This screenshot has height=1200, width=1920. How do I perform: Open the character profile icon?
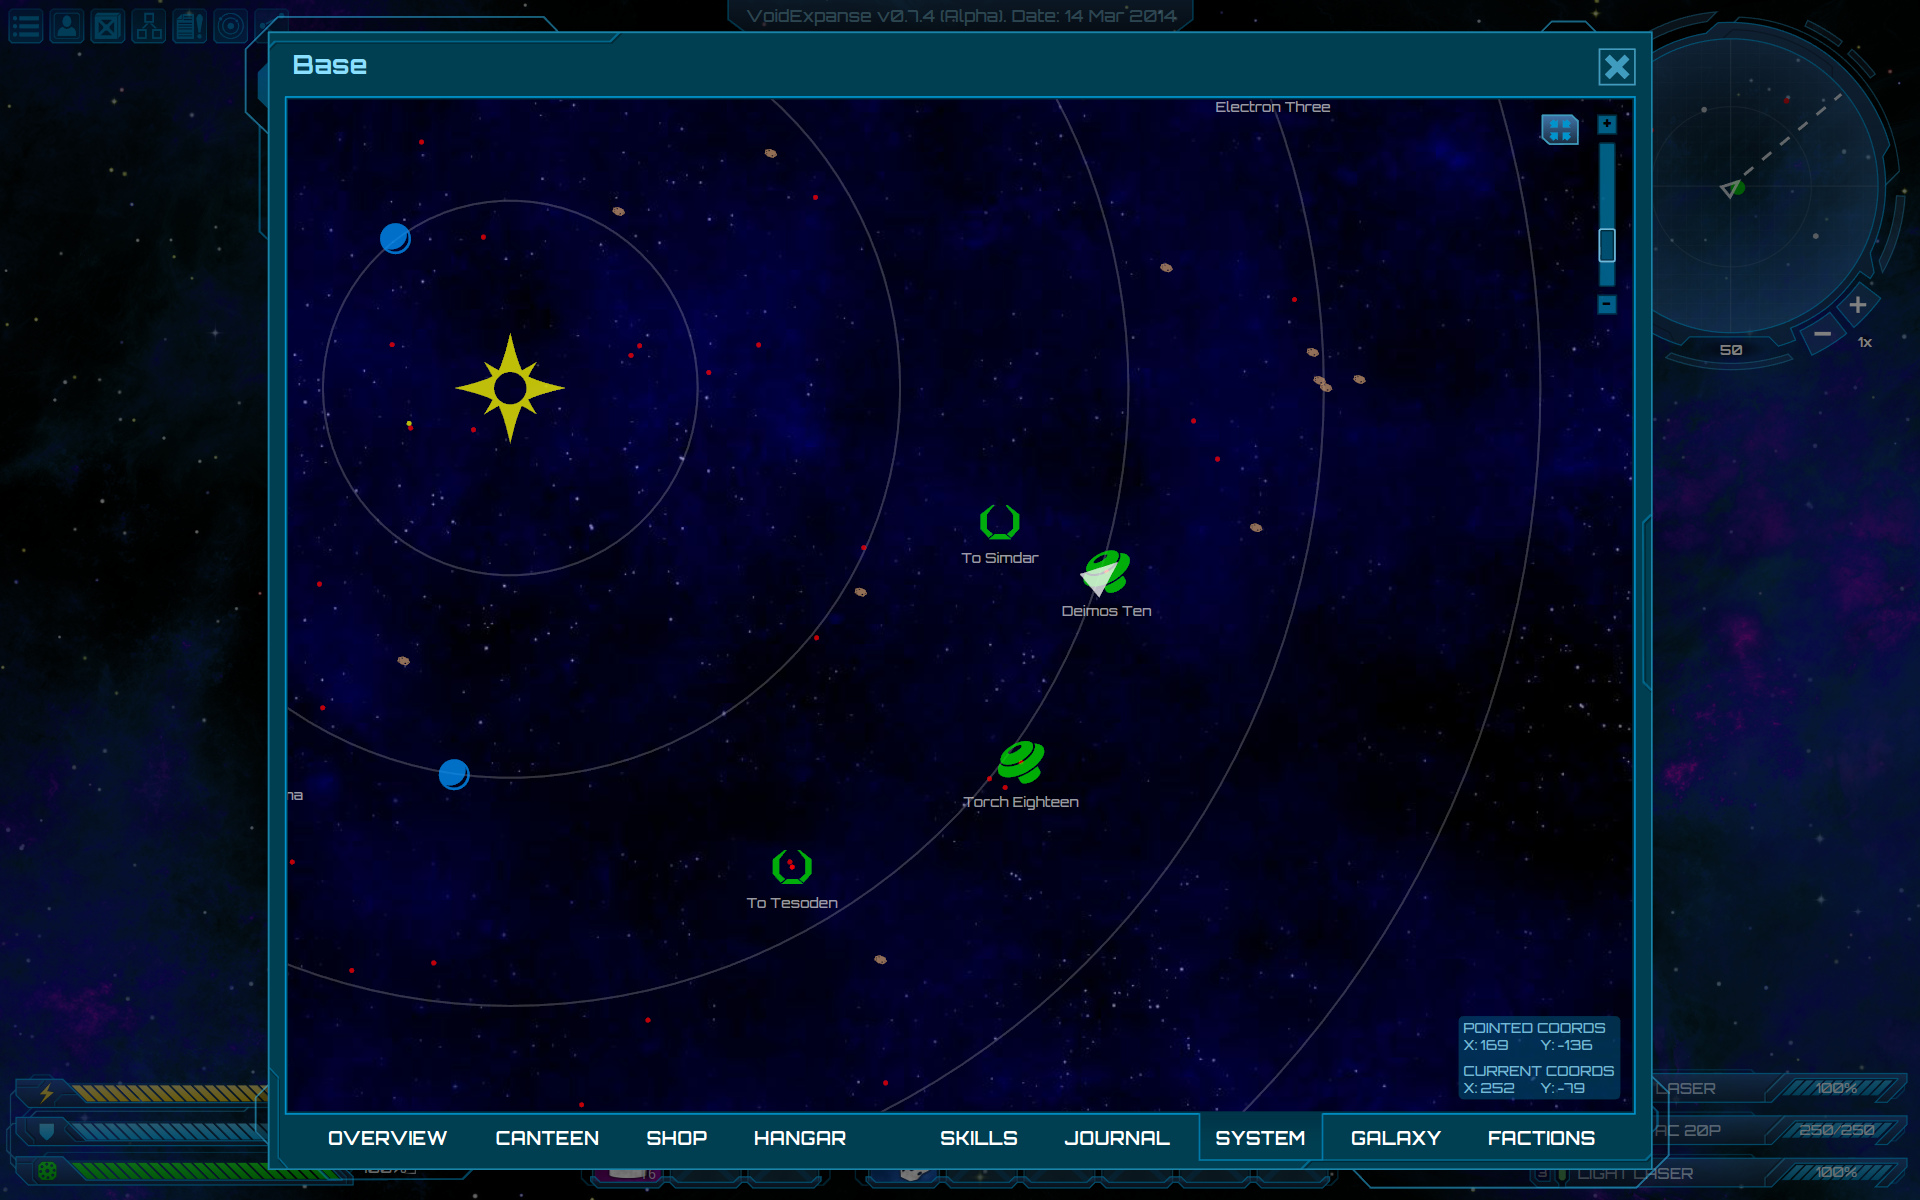[67, 26]
